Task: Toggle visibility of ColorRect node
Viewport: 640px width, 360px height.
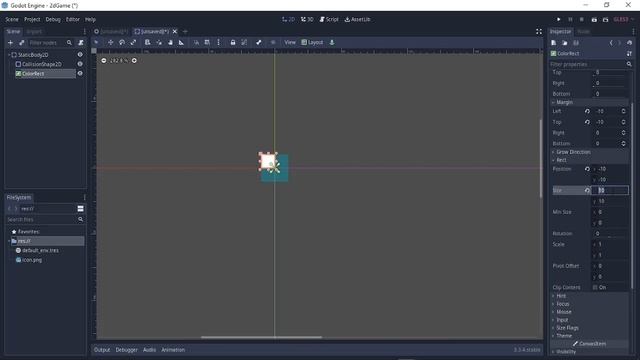Action: pos(80,73)
